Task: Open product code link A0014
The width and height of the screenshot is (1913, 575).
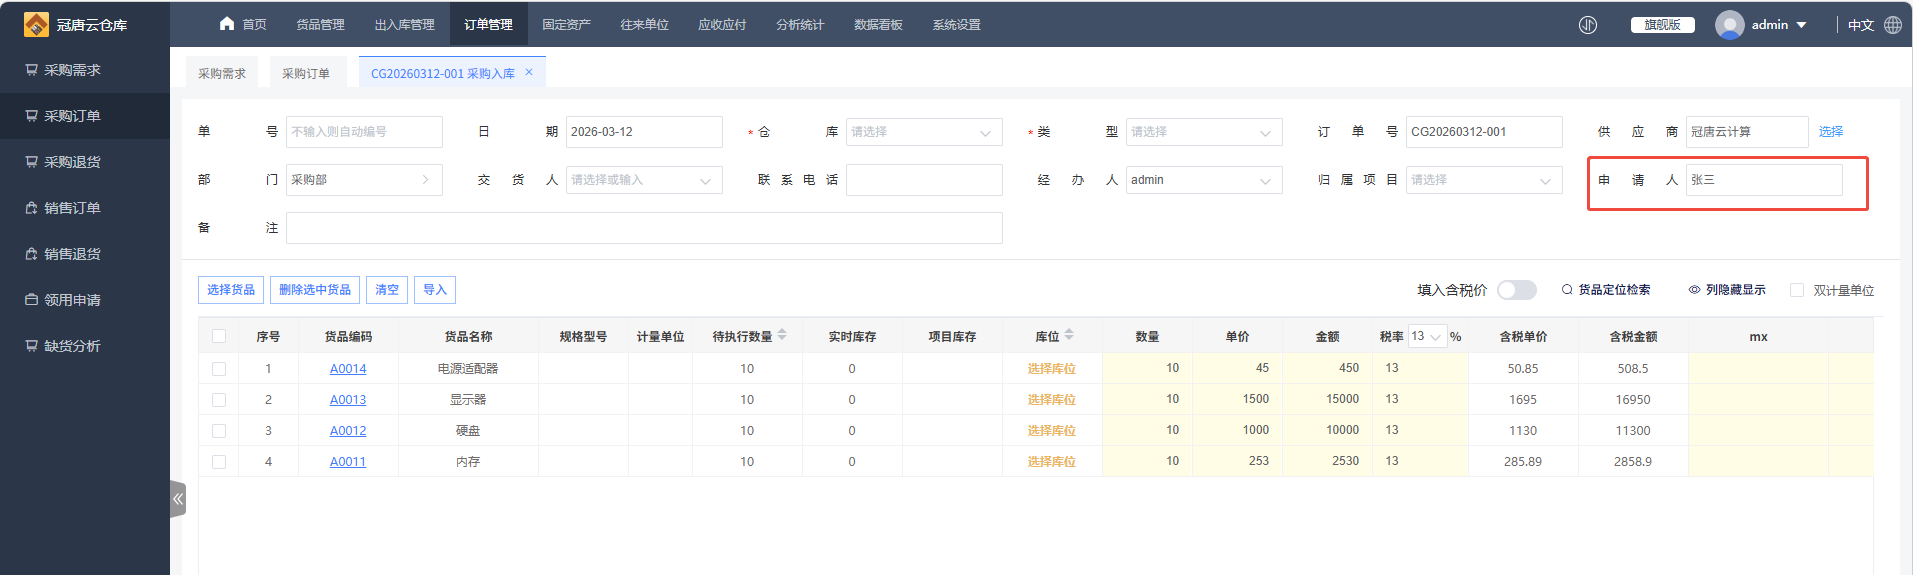Action: pyautogui.click(x=348, y=369)
